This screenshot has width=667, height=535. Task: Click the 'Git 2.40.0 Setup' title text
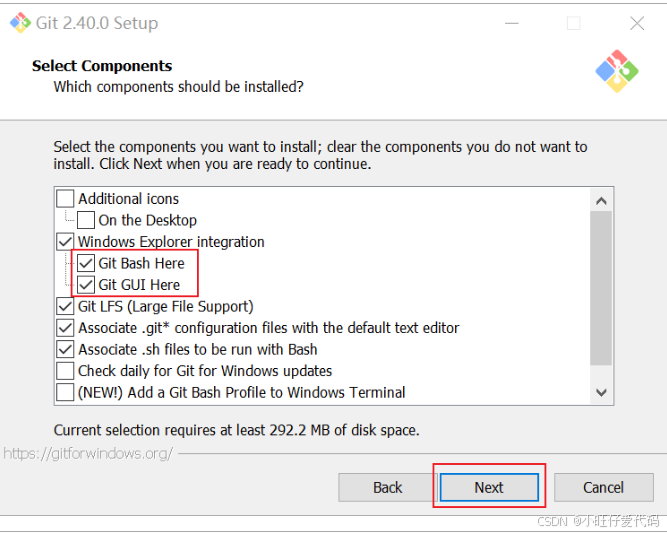97,23
